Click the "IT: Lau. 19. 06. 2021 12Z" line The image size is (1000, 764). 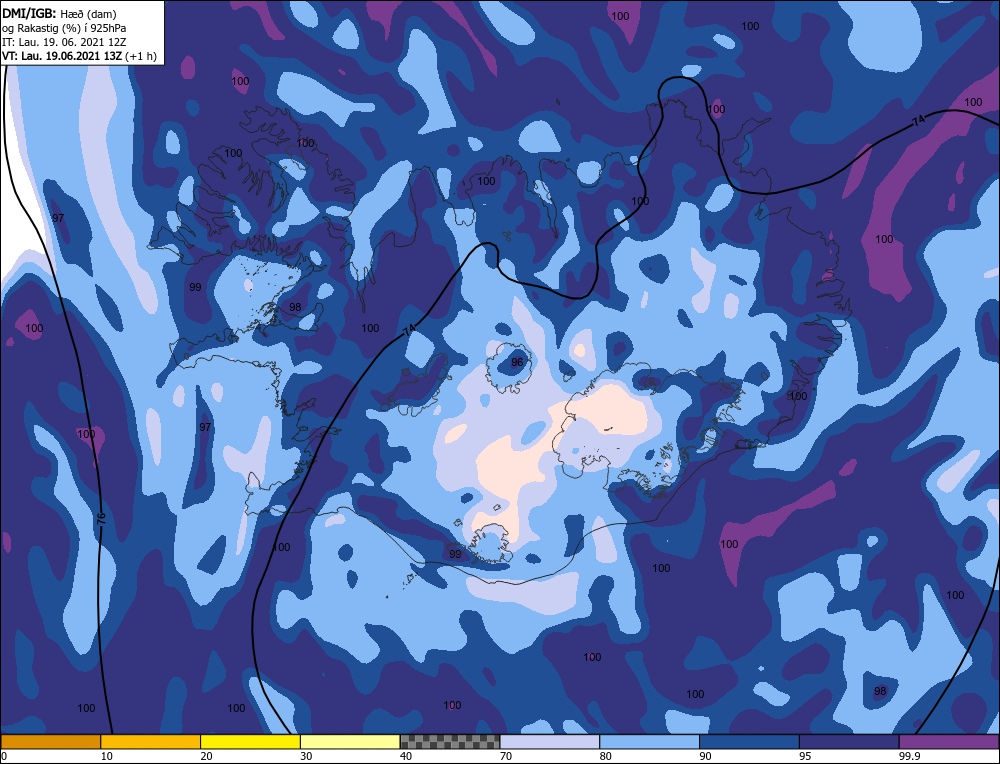[x=64, y=42]
